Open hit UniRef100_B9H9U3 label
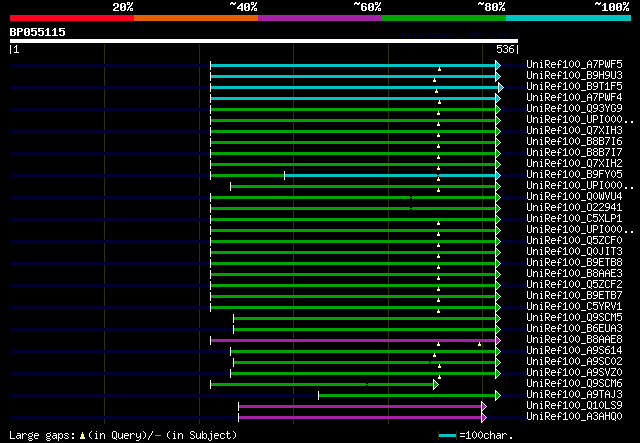 [574, 75]
